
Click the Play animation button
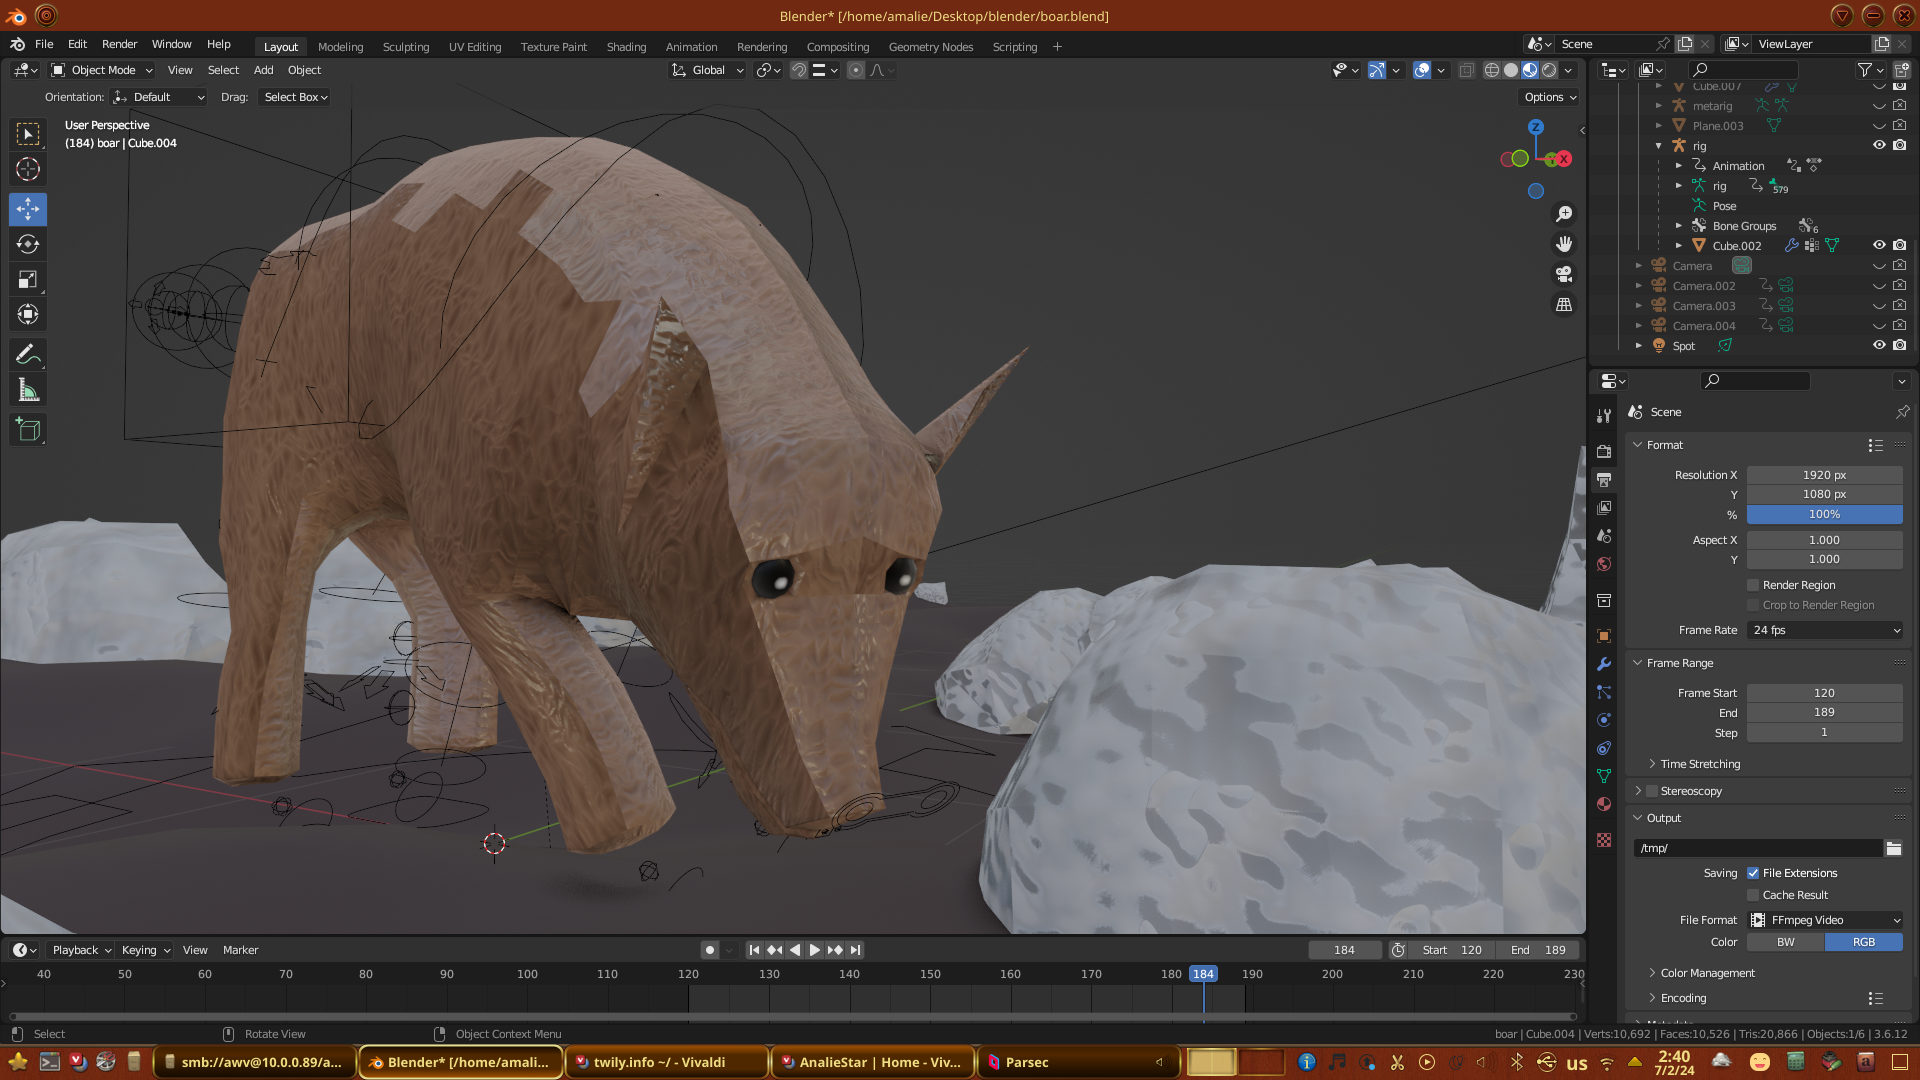click(x=814, y=950)
